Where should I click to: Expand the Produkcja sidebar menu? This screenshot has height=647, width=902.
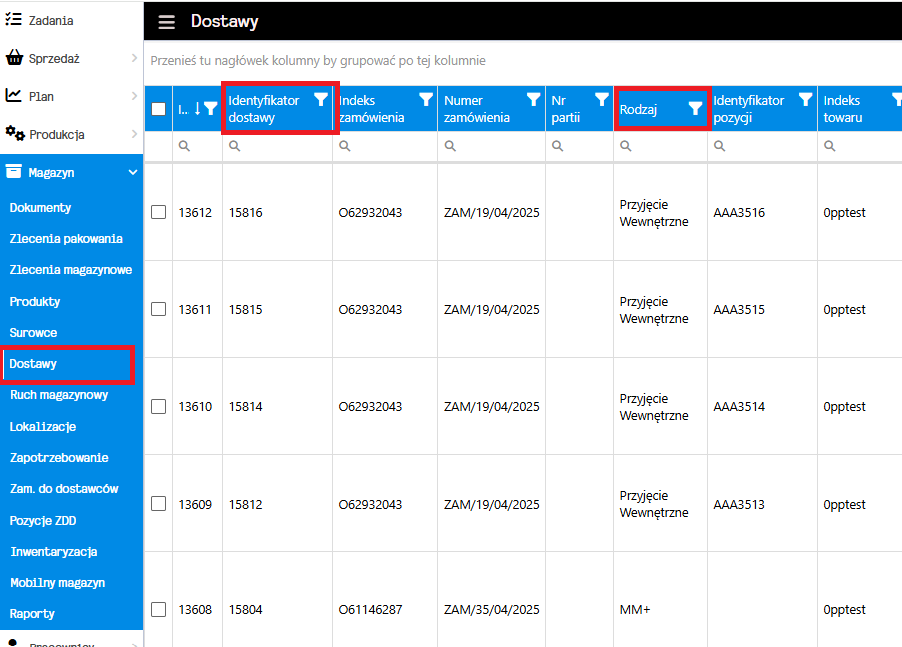click(x=134, y=135)
